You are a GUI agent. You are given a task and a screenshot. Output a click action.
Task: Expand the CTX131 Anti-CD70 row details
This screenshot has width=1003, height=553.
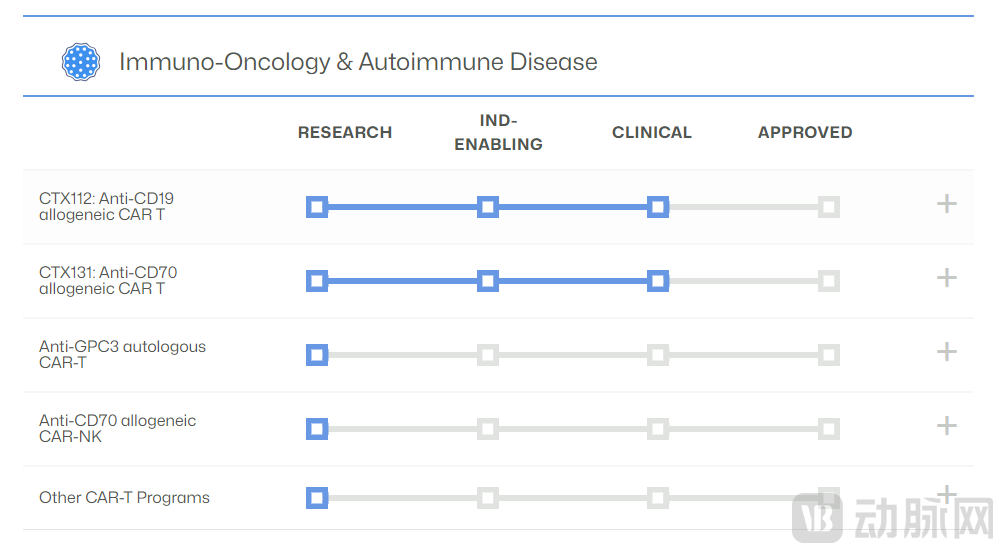point(946,278)
